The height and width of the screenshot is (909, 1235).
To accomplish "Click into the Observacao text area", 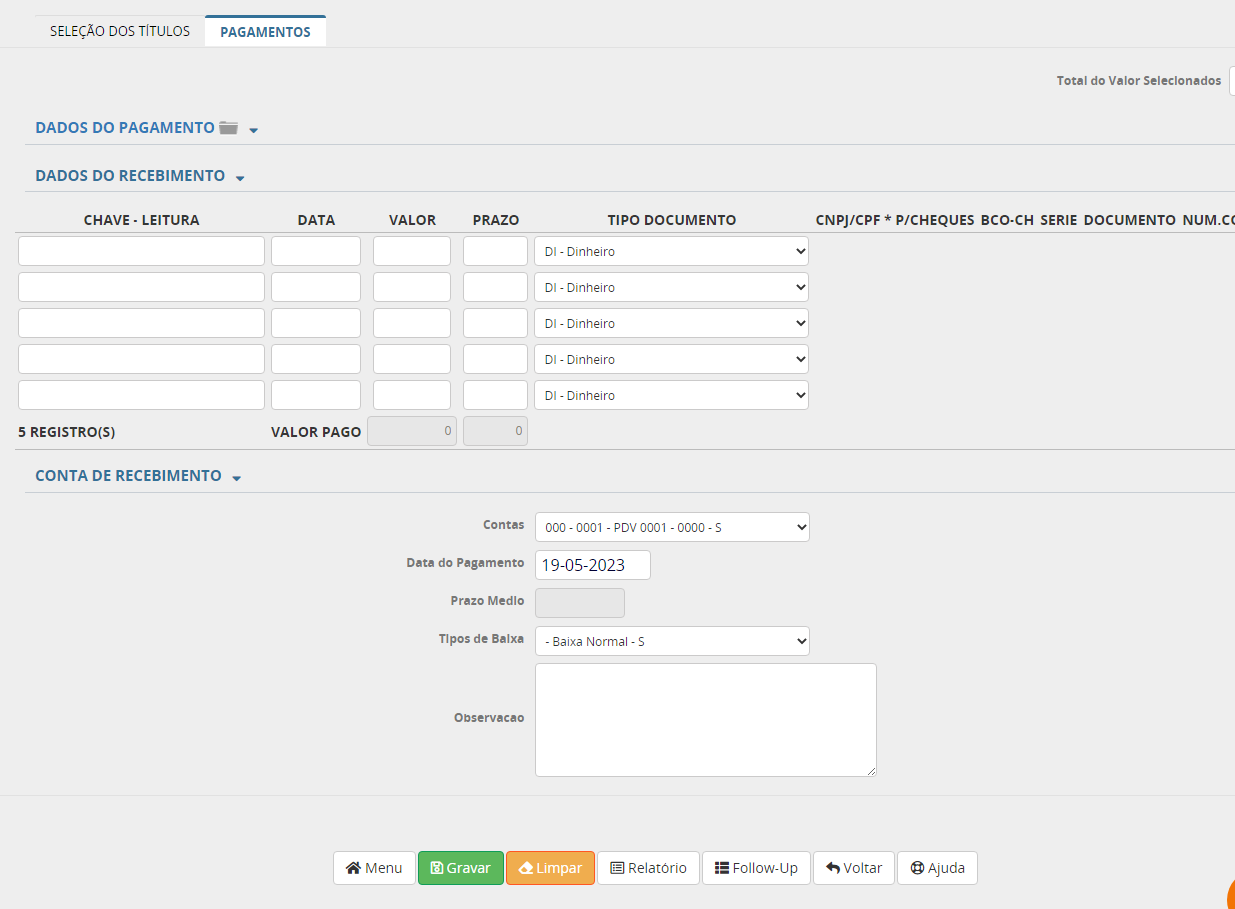I will (x=705, y=719).
